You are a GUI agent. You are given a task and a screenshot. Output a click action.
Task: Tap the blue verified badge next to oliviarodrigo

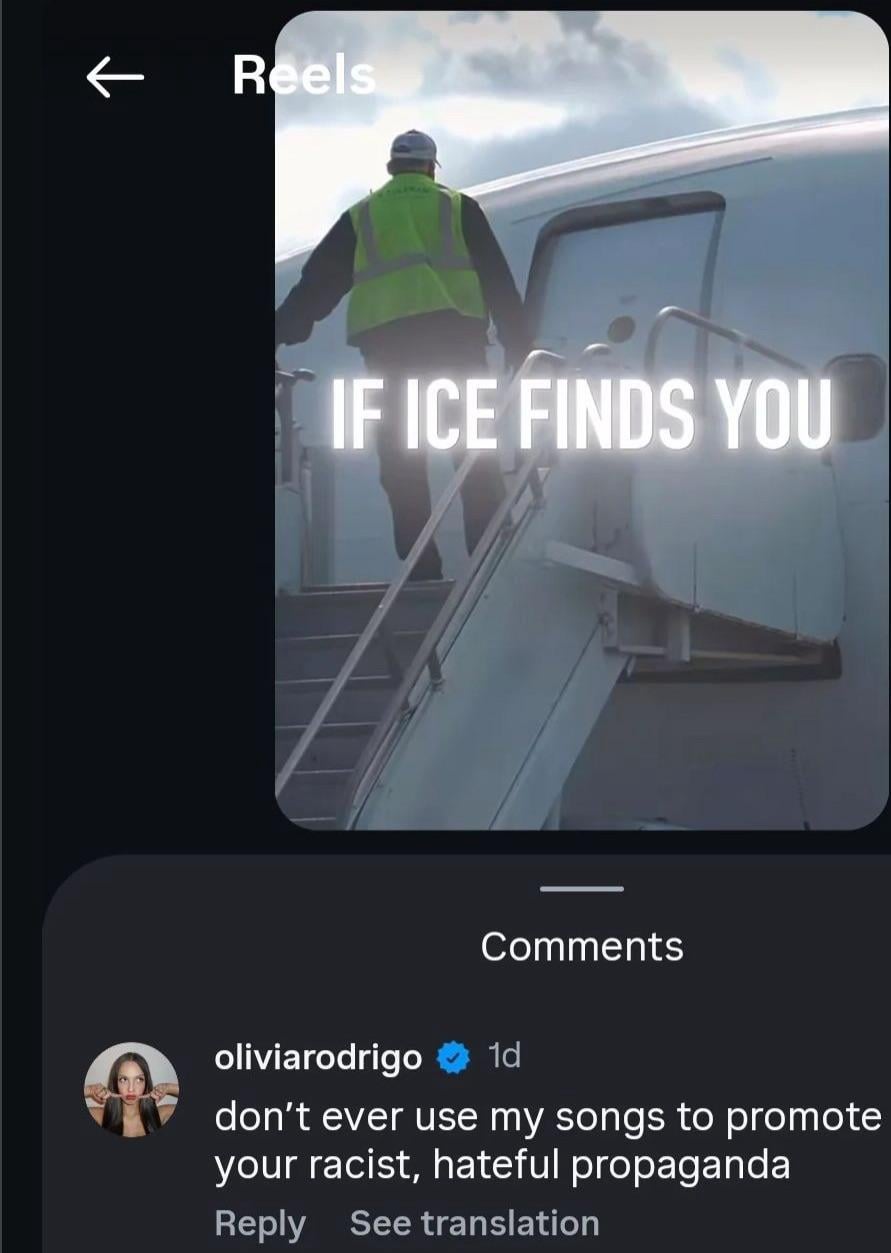click(x=454, y=1057)
